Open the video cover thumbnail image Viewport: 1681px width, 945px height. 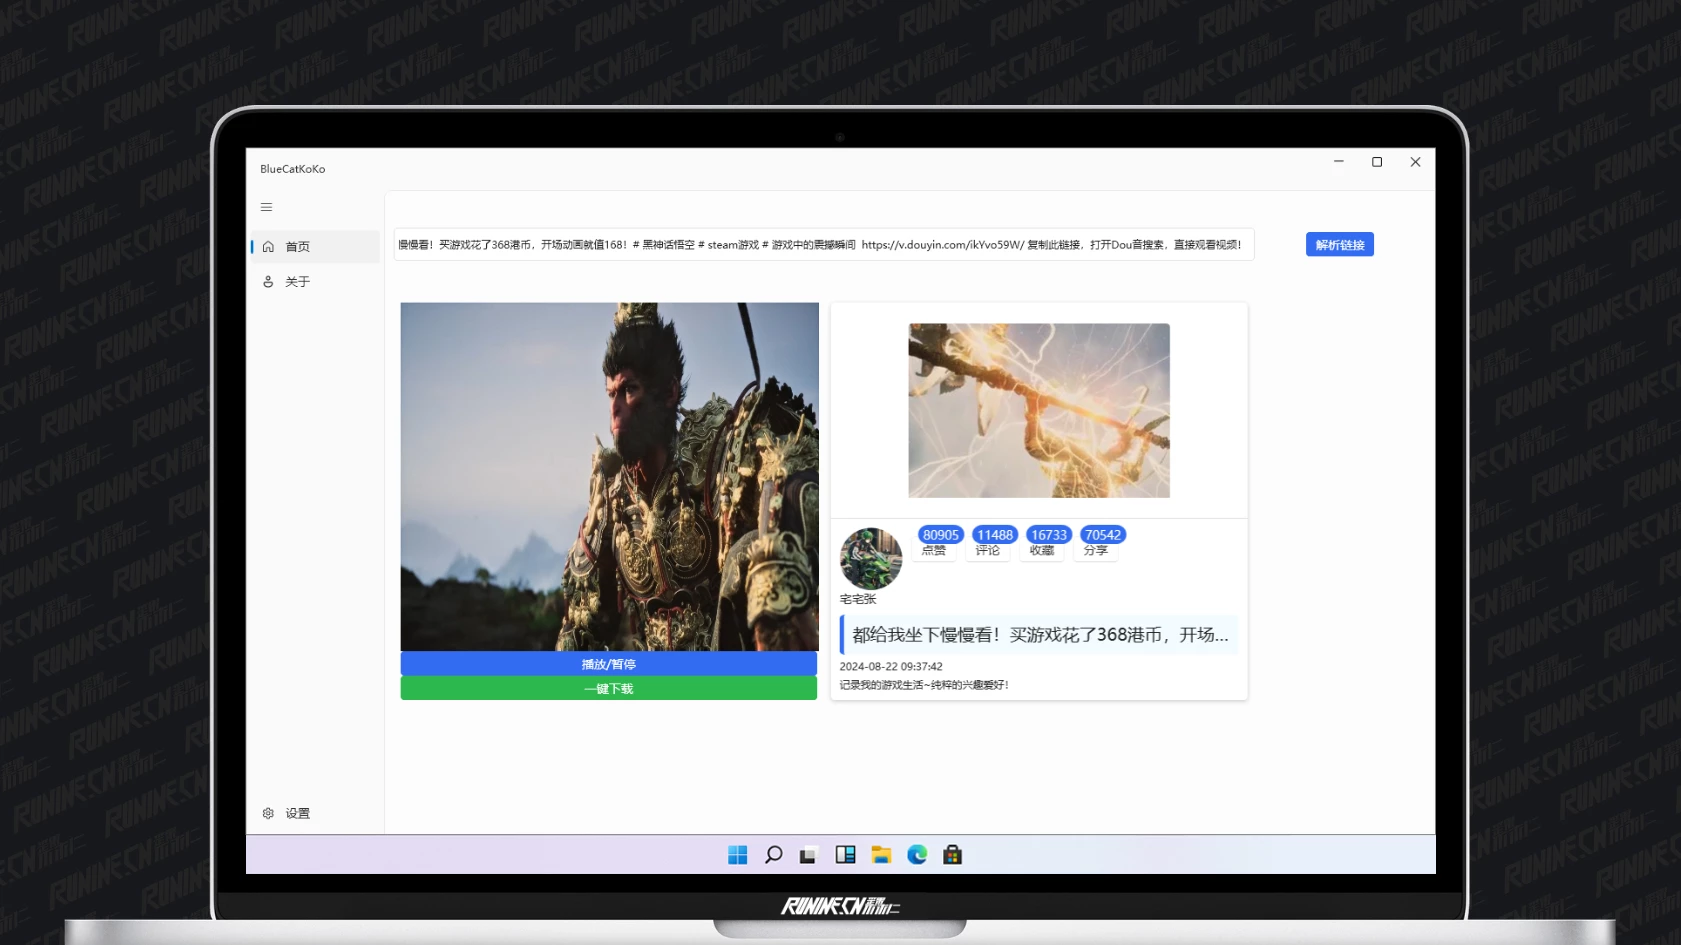click(x=1038, y=410)
